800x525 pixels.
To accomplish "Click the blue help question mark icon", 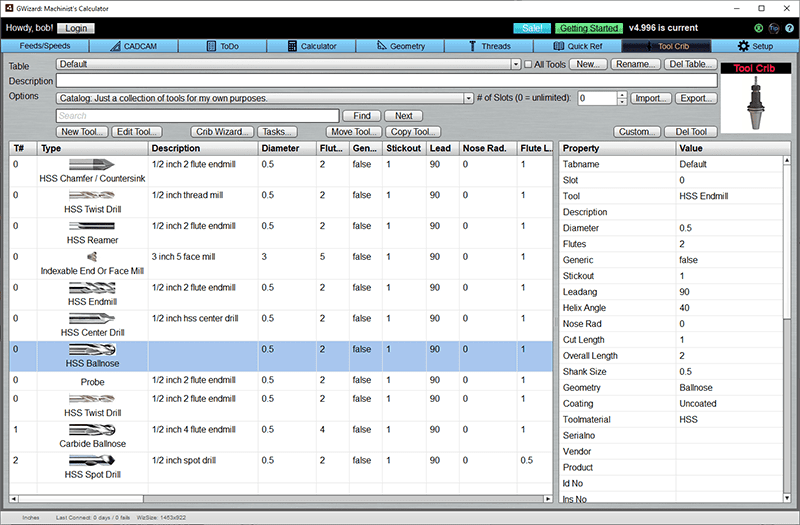I will [x=789, y=29].
